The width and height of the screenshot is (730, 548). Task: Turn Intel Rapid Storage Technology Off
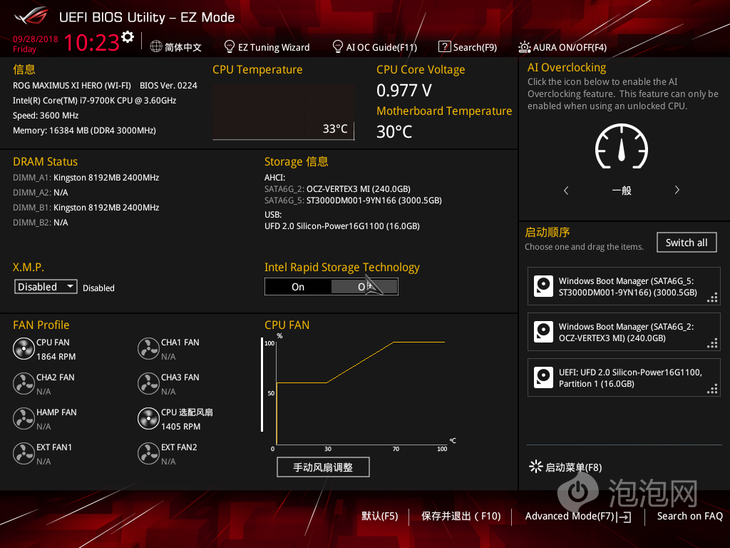(365, 287)
